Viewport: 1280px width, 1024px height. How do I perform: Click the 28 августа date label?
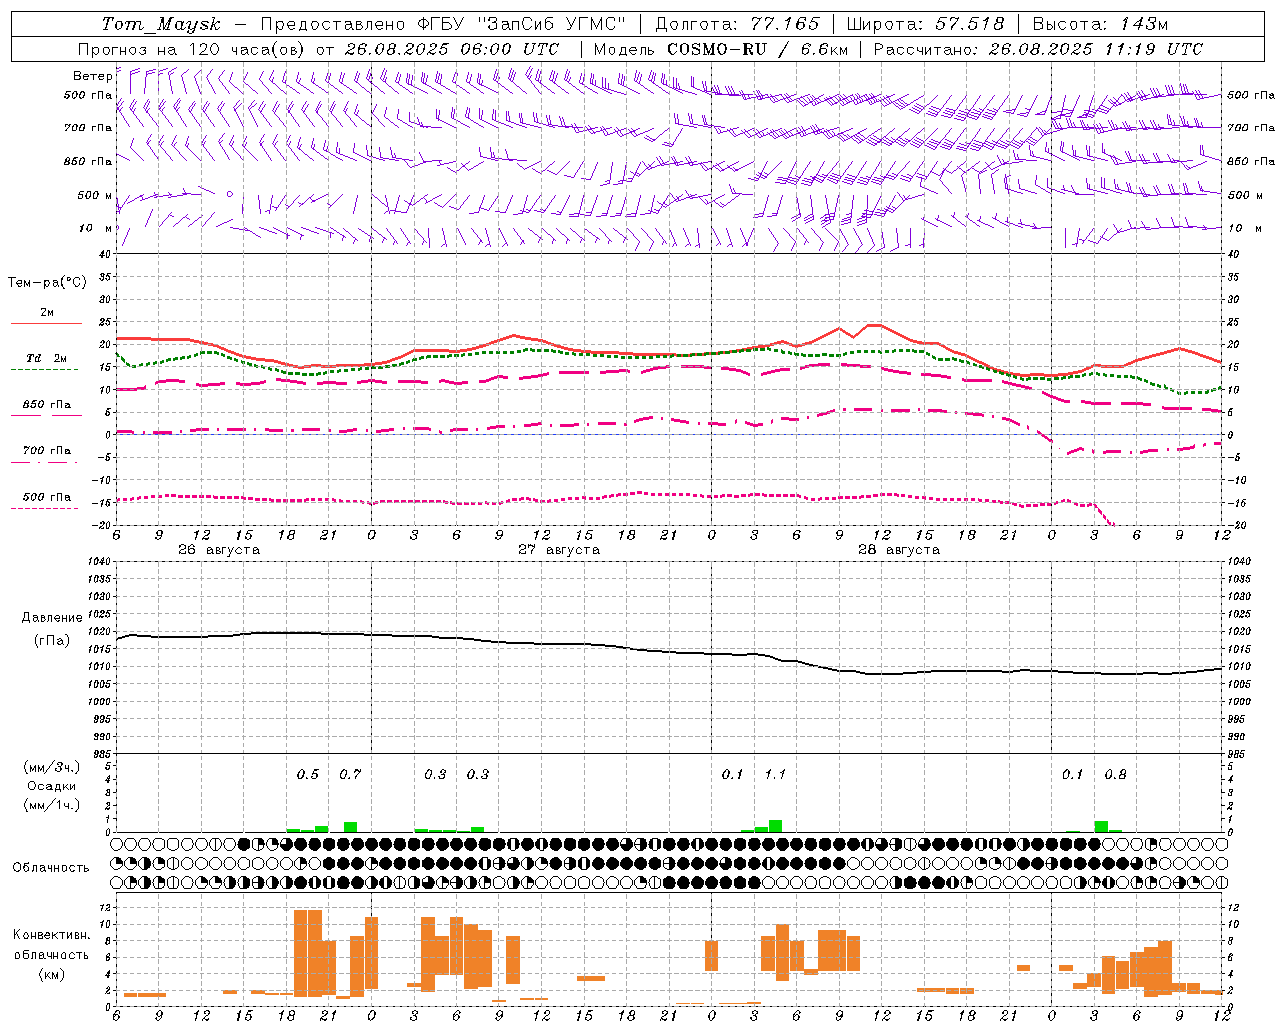point(899,550)
